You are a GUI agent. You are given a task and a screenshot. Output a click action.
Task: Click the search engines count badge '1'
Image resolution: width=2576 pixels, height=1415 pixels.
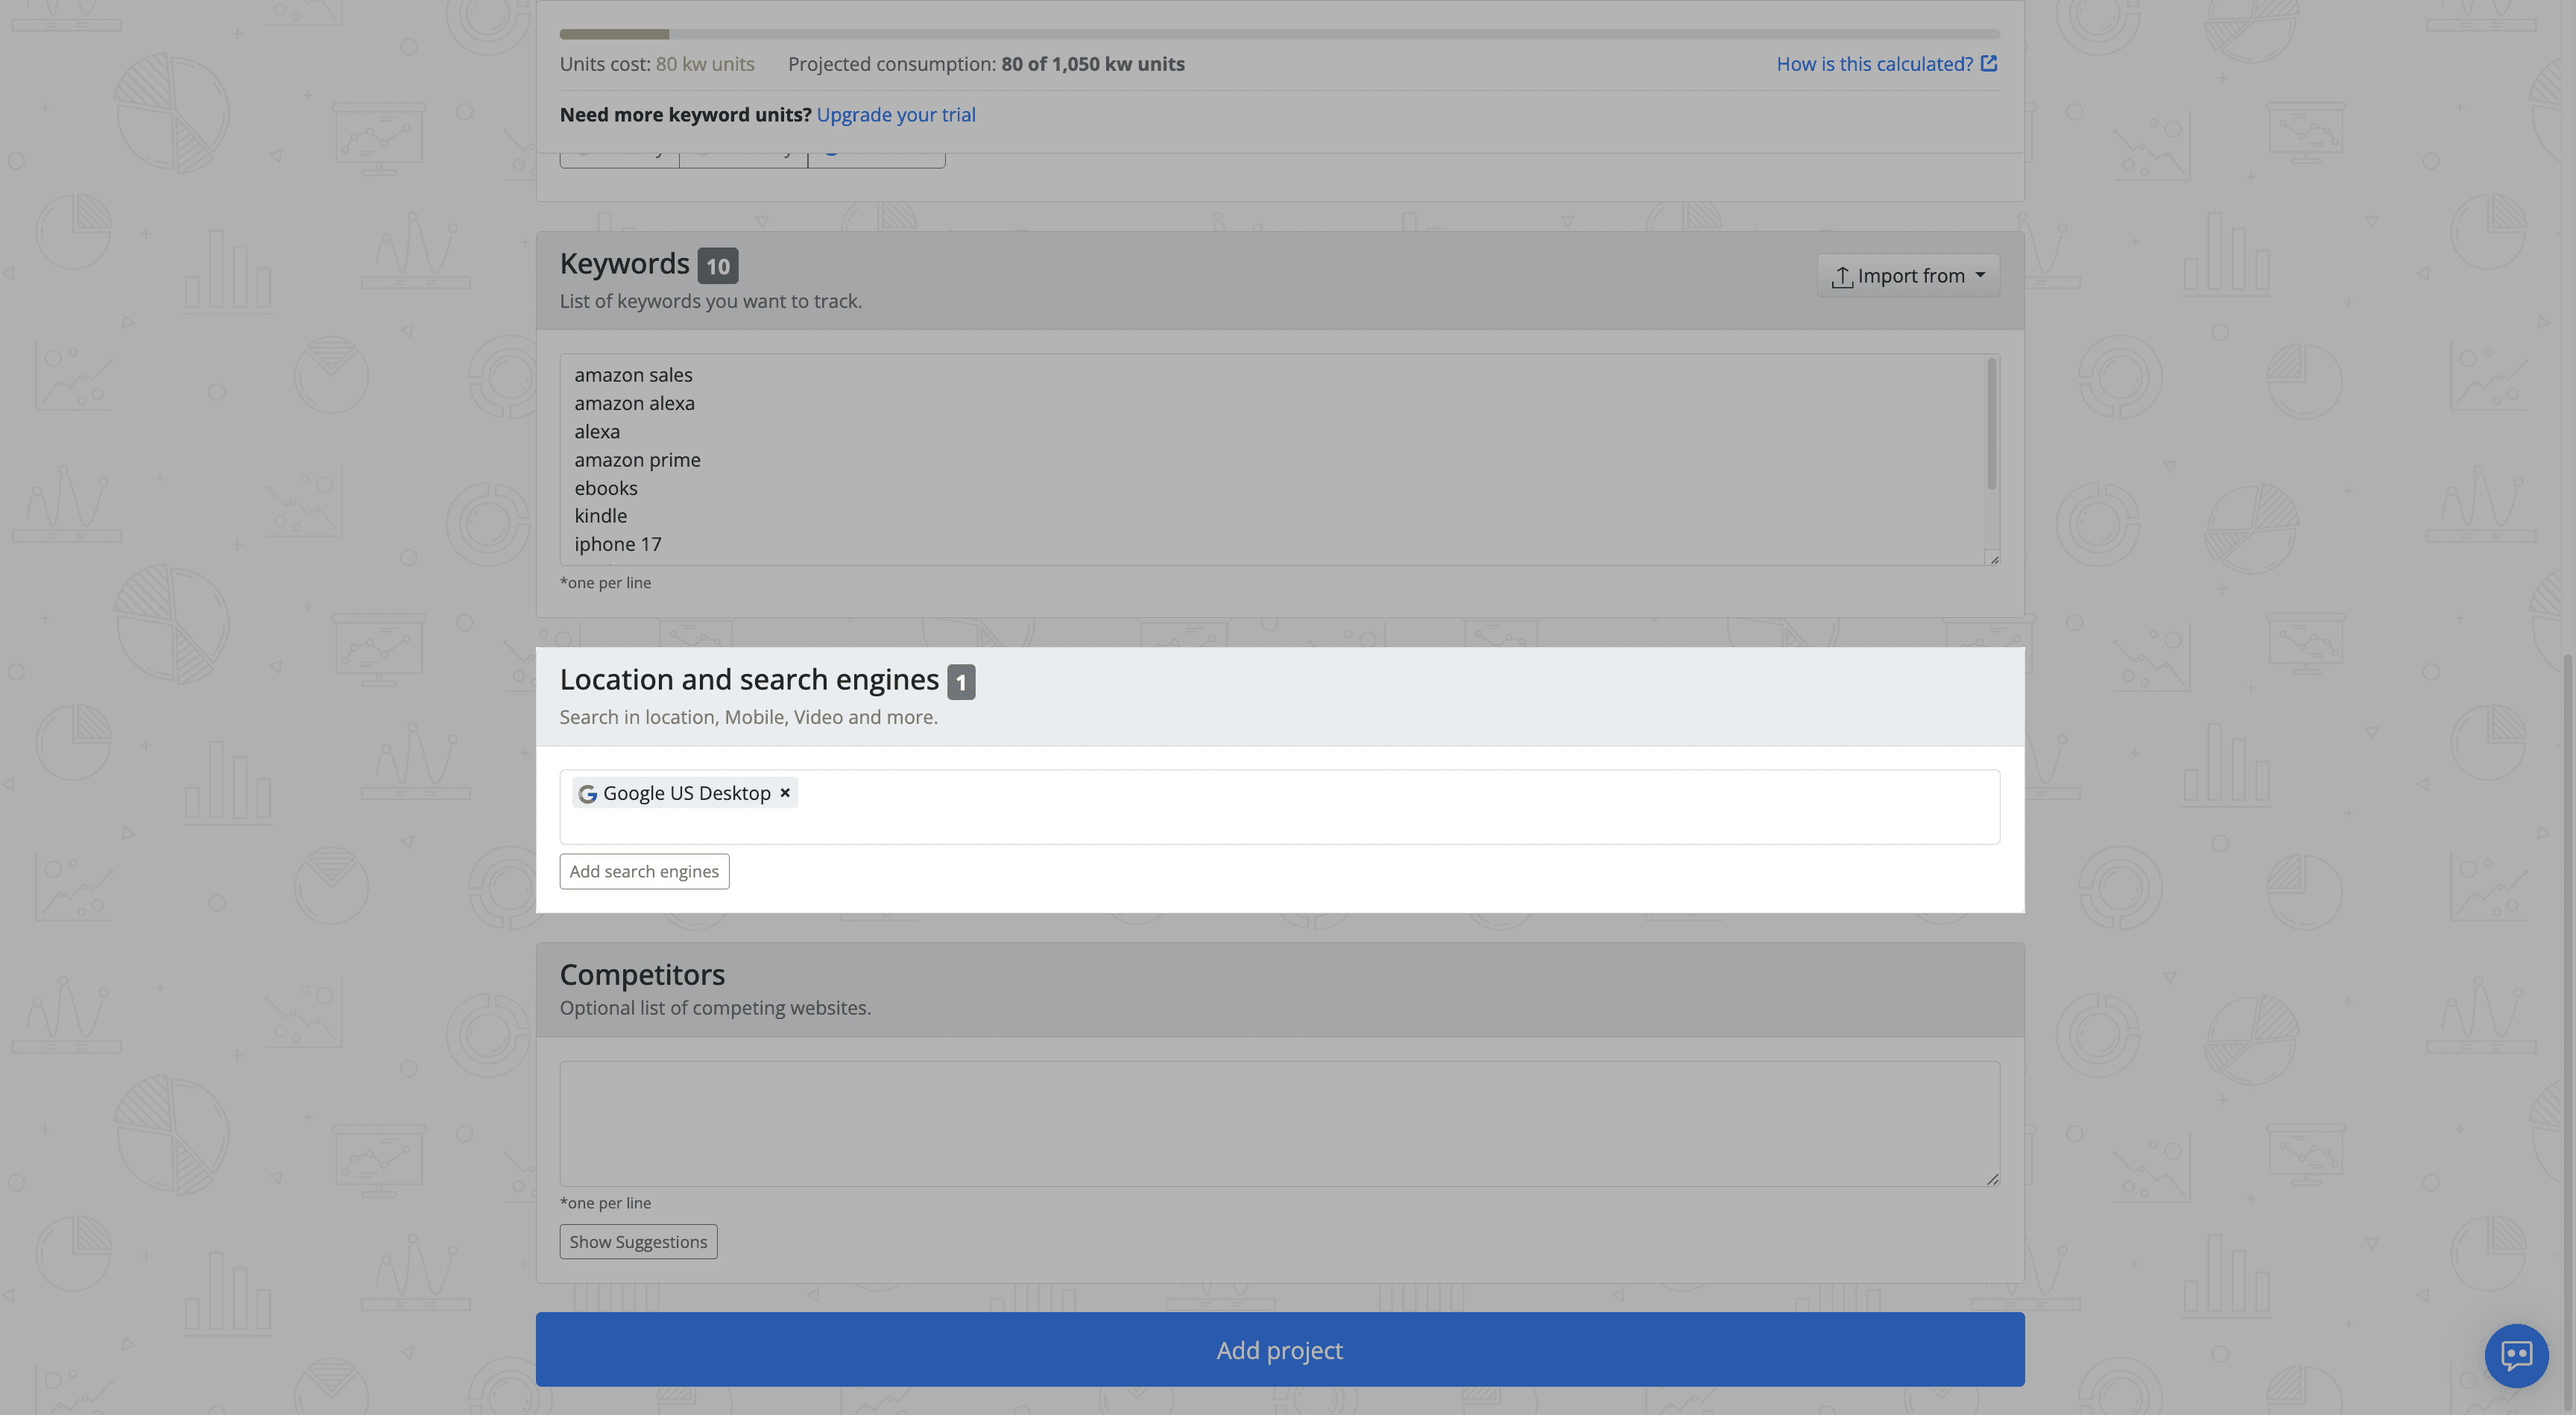tap(961, 682)
